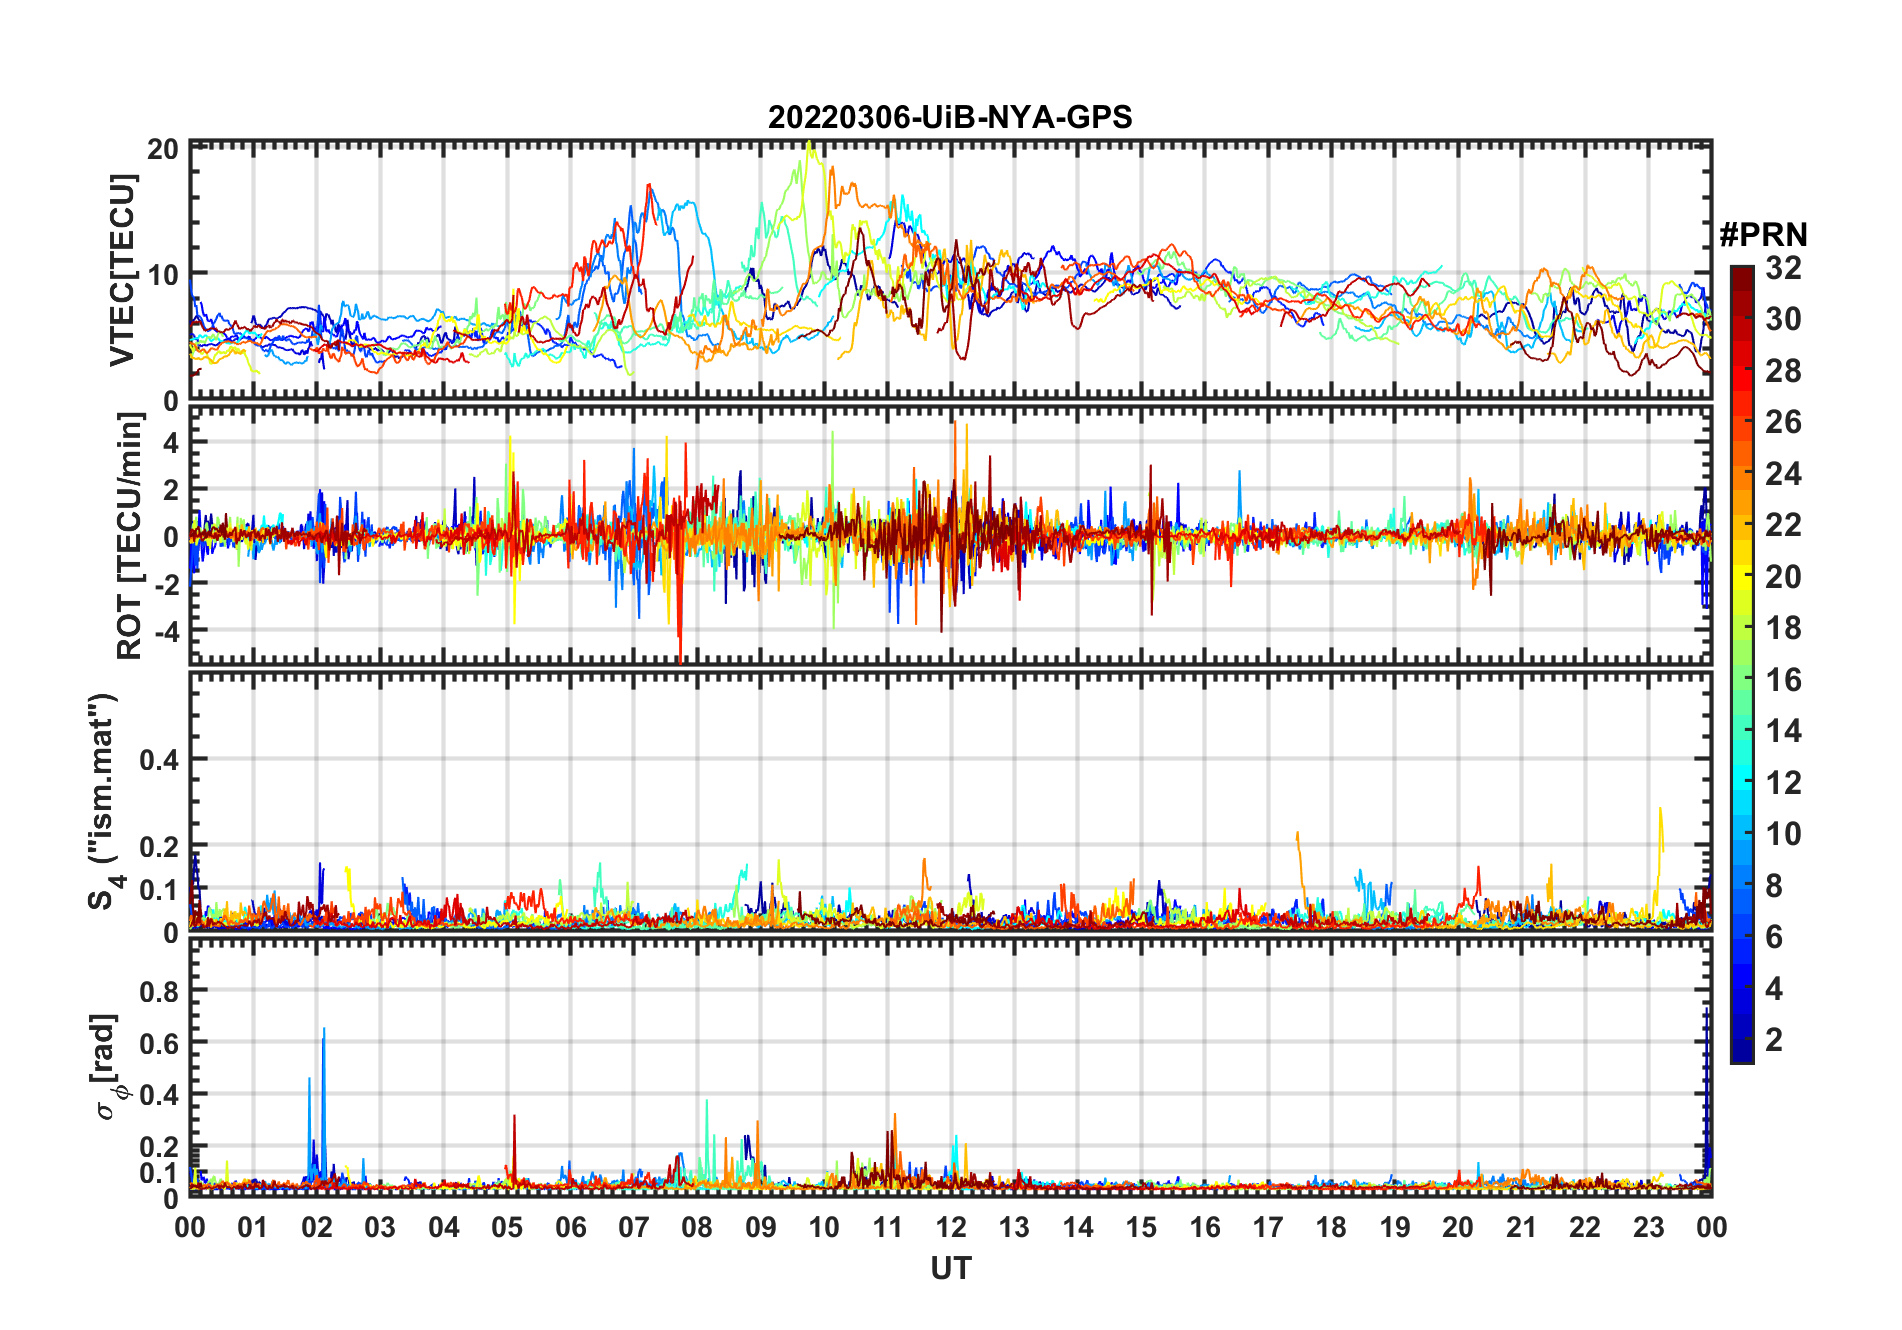The height and width of the screenshot is (1330, 1902).
Task: Click the colorbar tick label 20
Action: tap(1783, 577)
